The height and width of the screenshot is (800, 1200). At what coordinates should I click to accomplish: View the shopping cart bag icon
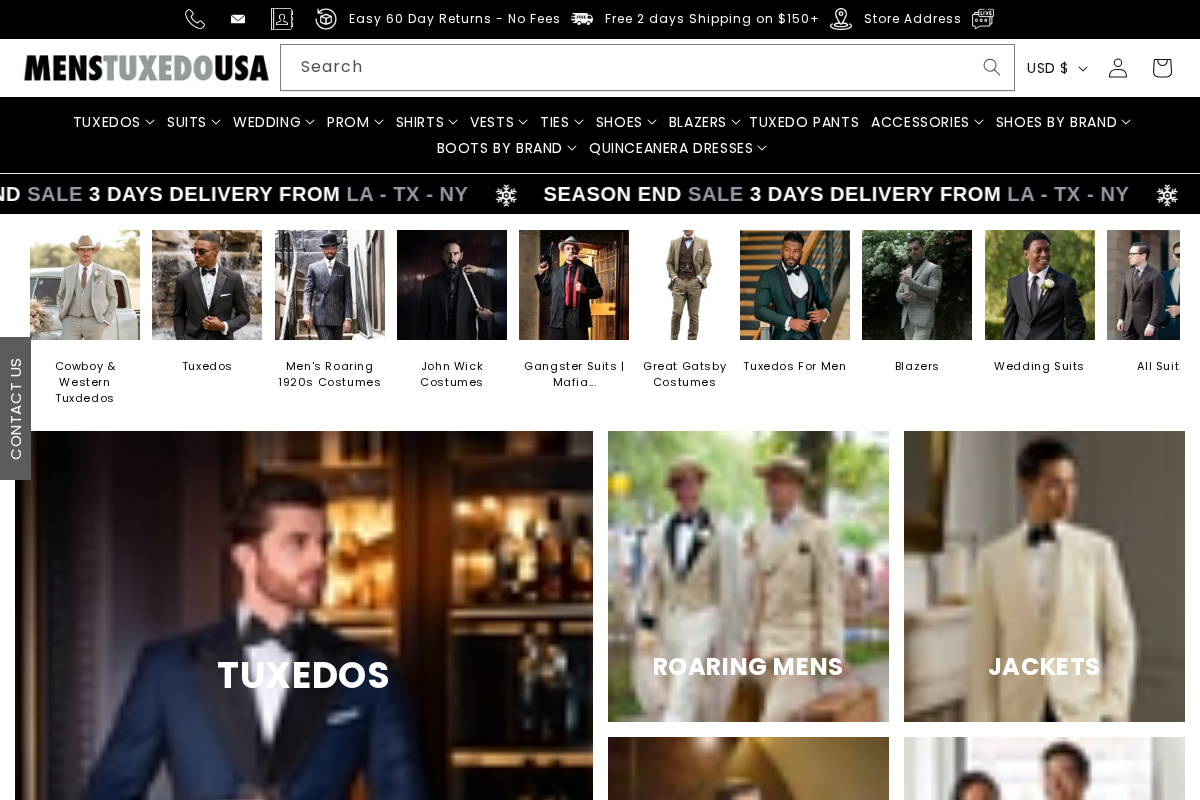click(x=1161, y=67)
